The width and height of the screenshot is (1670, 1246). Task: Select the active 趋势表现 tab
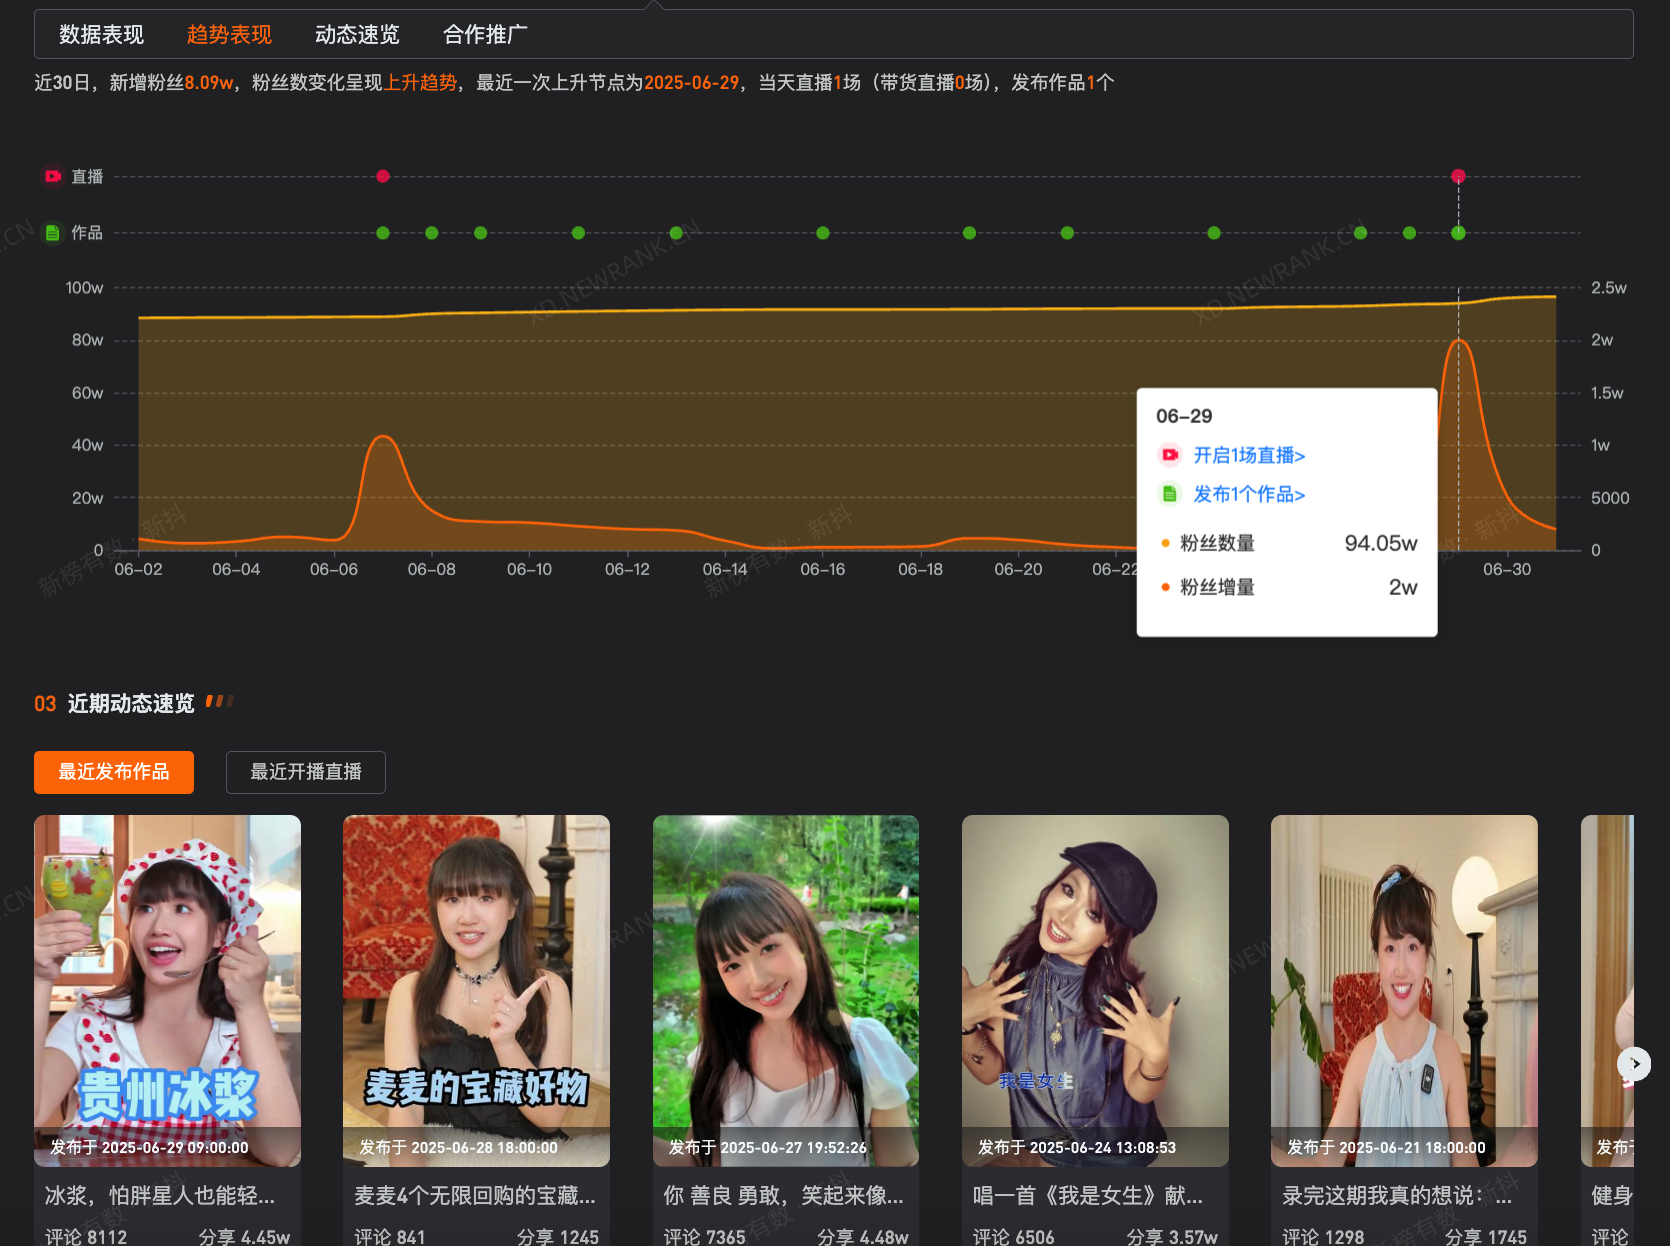[229, 34]
